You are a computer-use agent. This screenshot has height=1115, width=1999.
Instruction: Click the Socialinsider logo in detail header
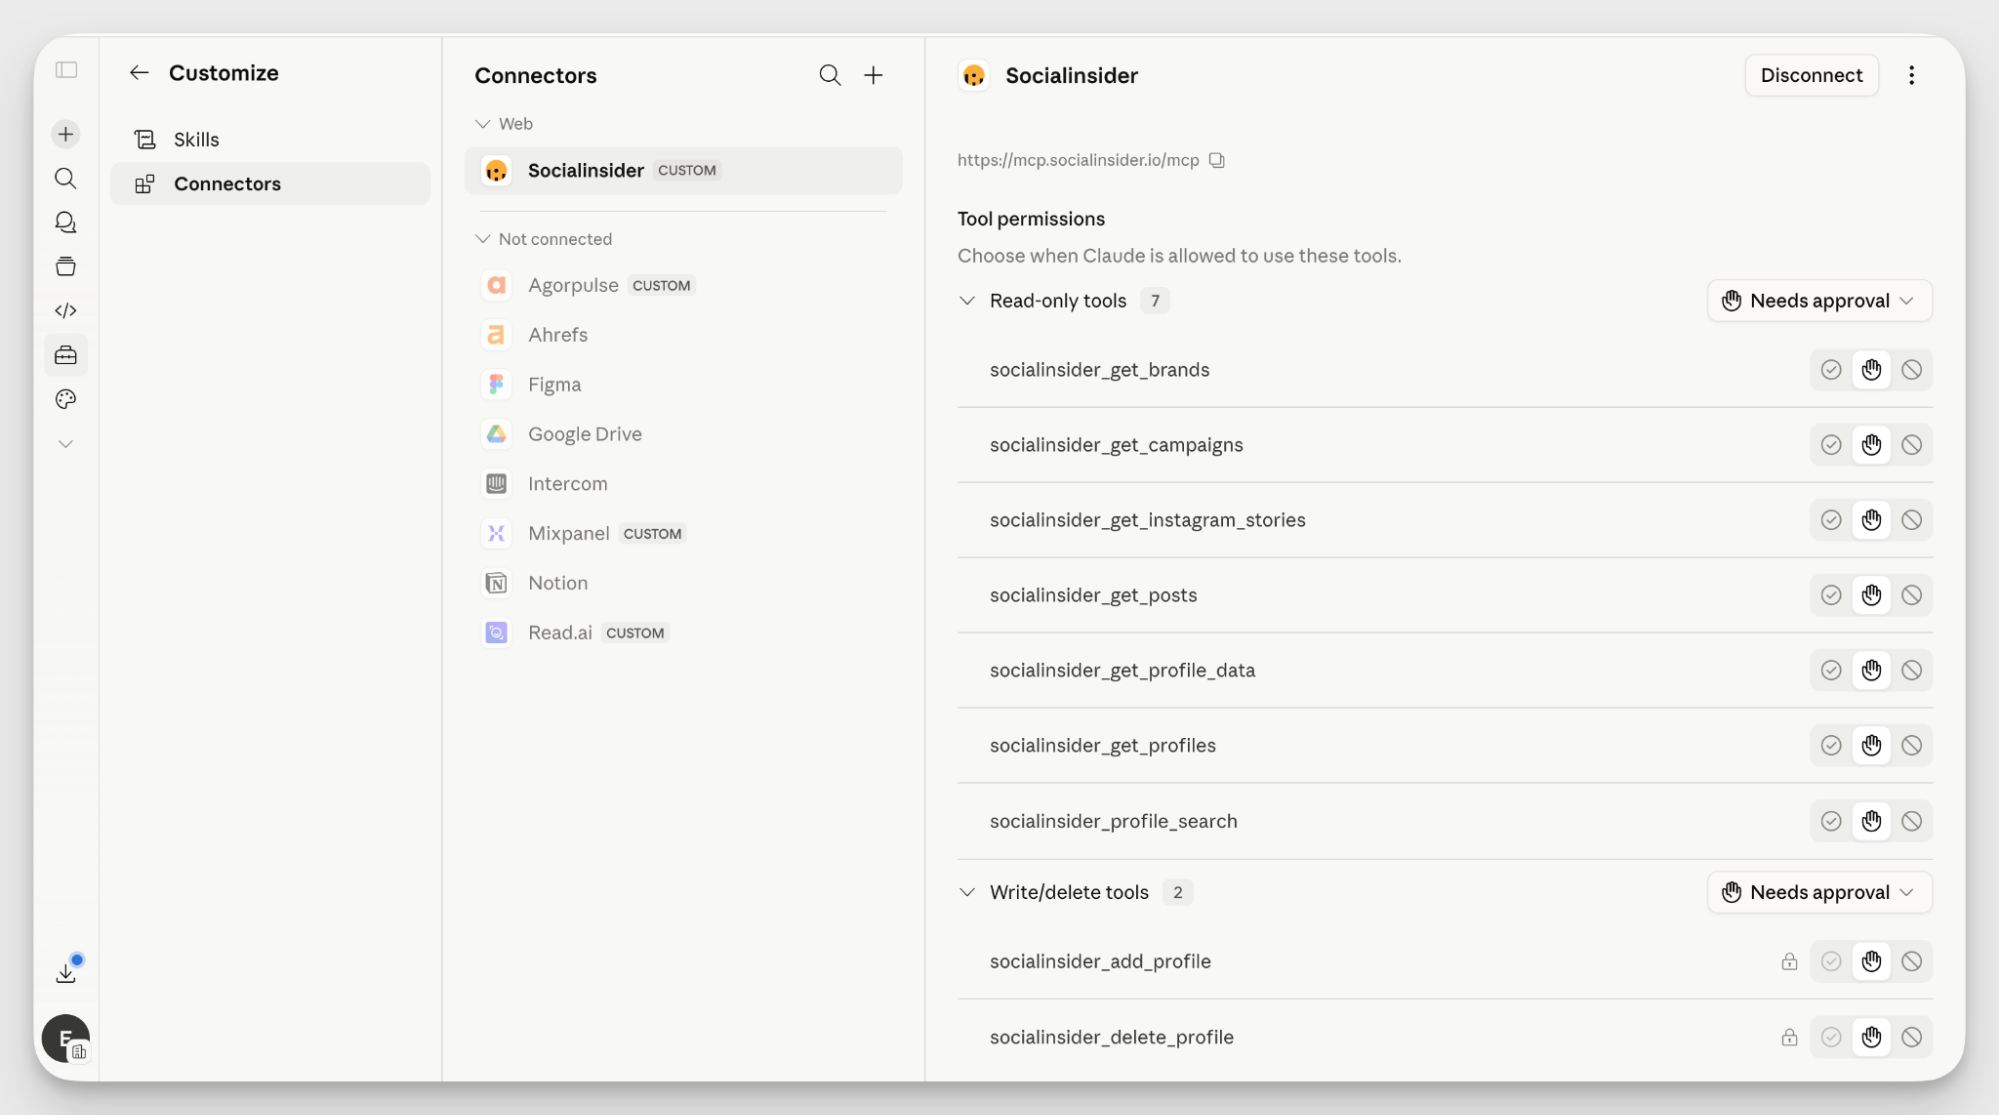tap(974, 76)
